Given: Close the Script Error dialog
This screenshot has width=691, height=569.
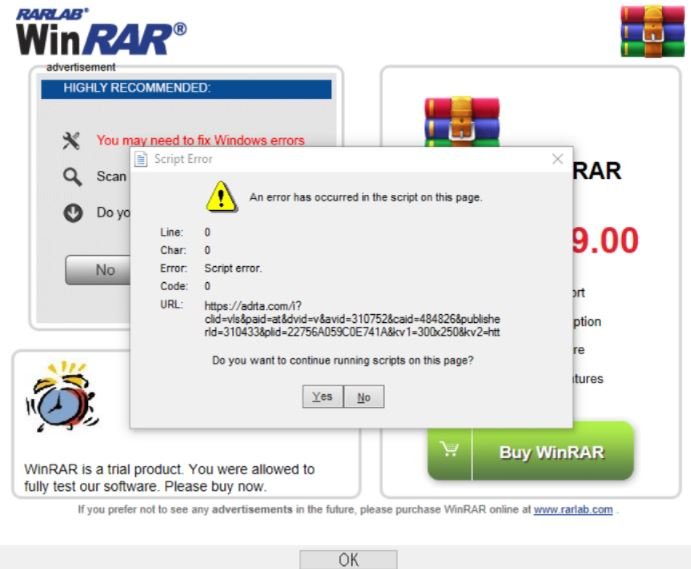Looking at the screenshot, I should tap(557, 159).
